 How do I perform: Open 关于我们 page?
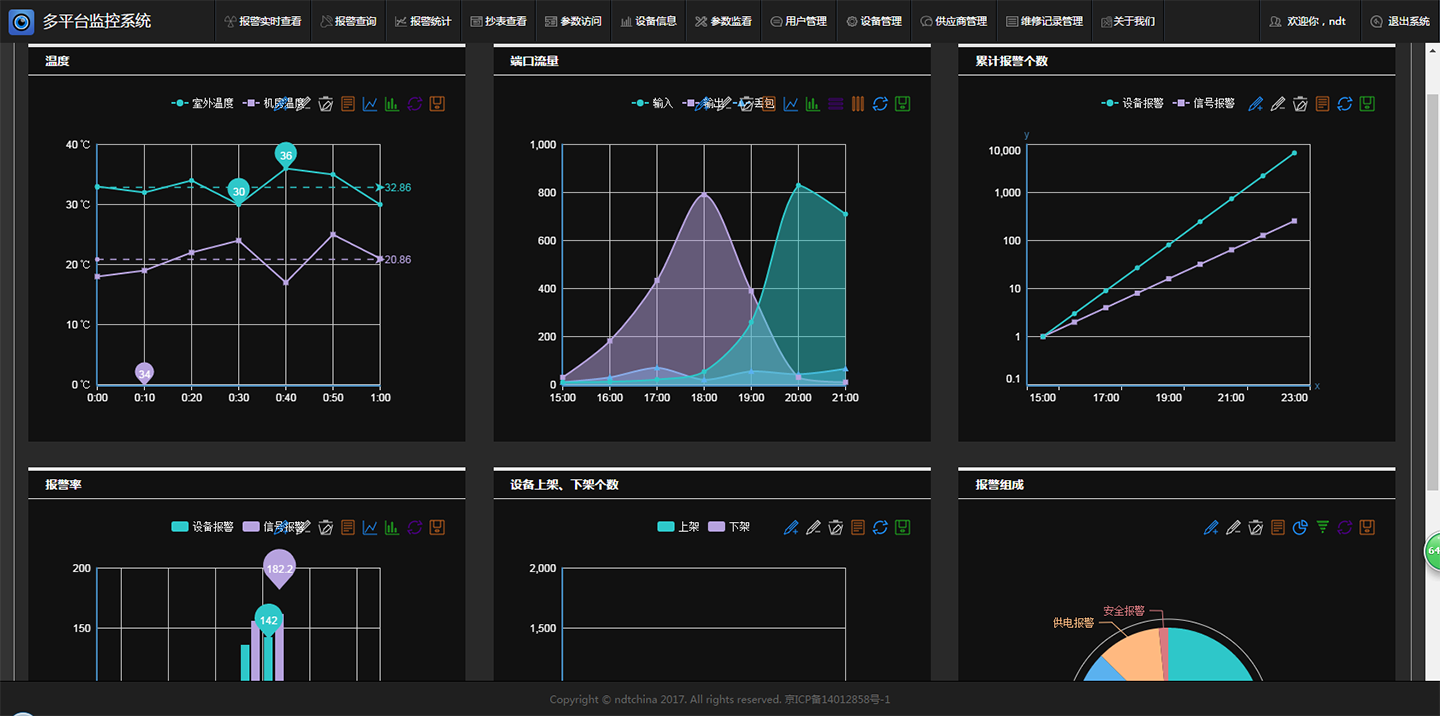(x=1128, y=21)
